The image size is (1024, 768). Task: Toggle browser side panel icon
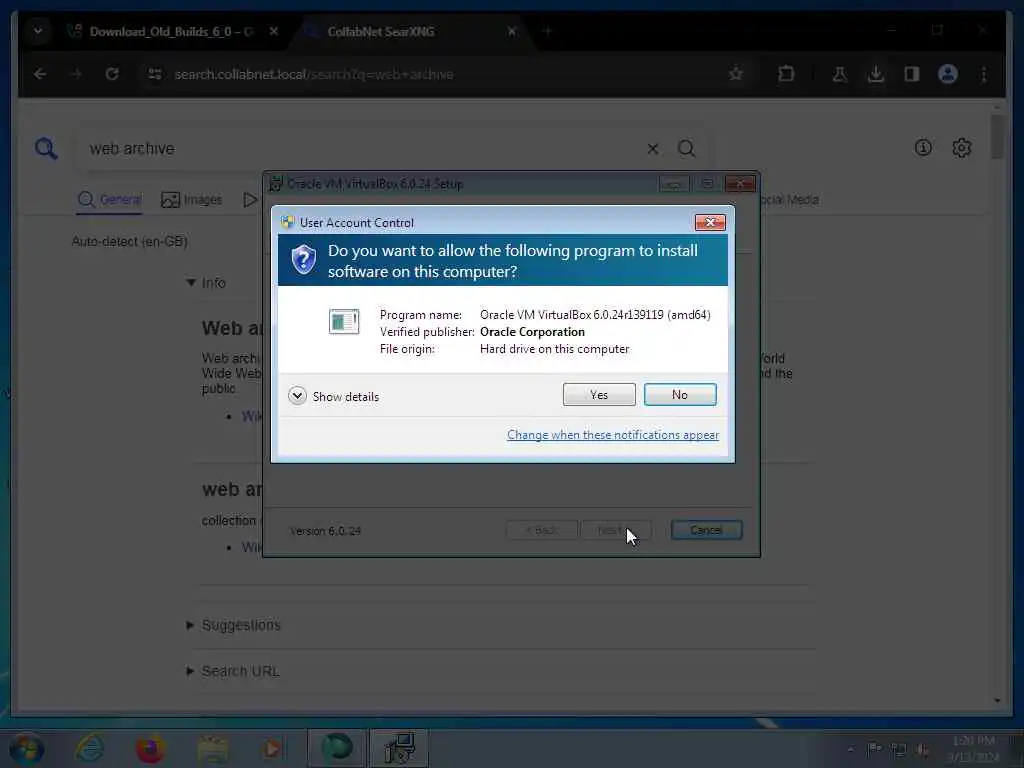912,74
